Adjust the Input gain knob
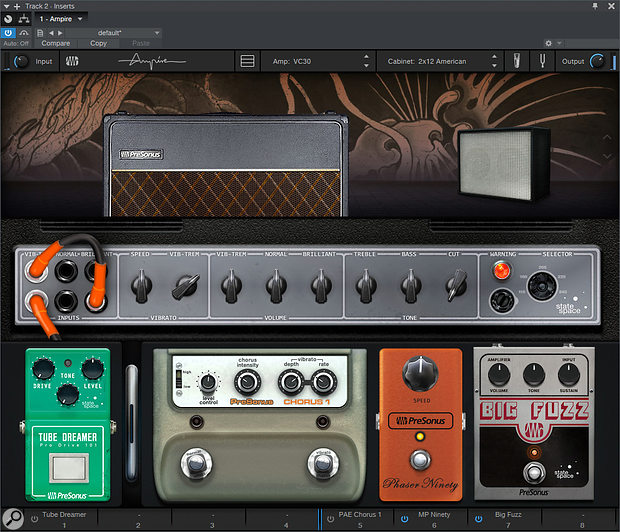Image resolution: width=620 pixels, height=532 pixels. pos(21,61)
